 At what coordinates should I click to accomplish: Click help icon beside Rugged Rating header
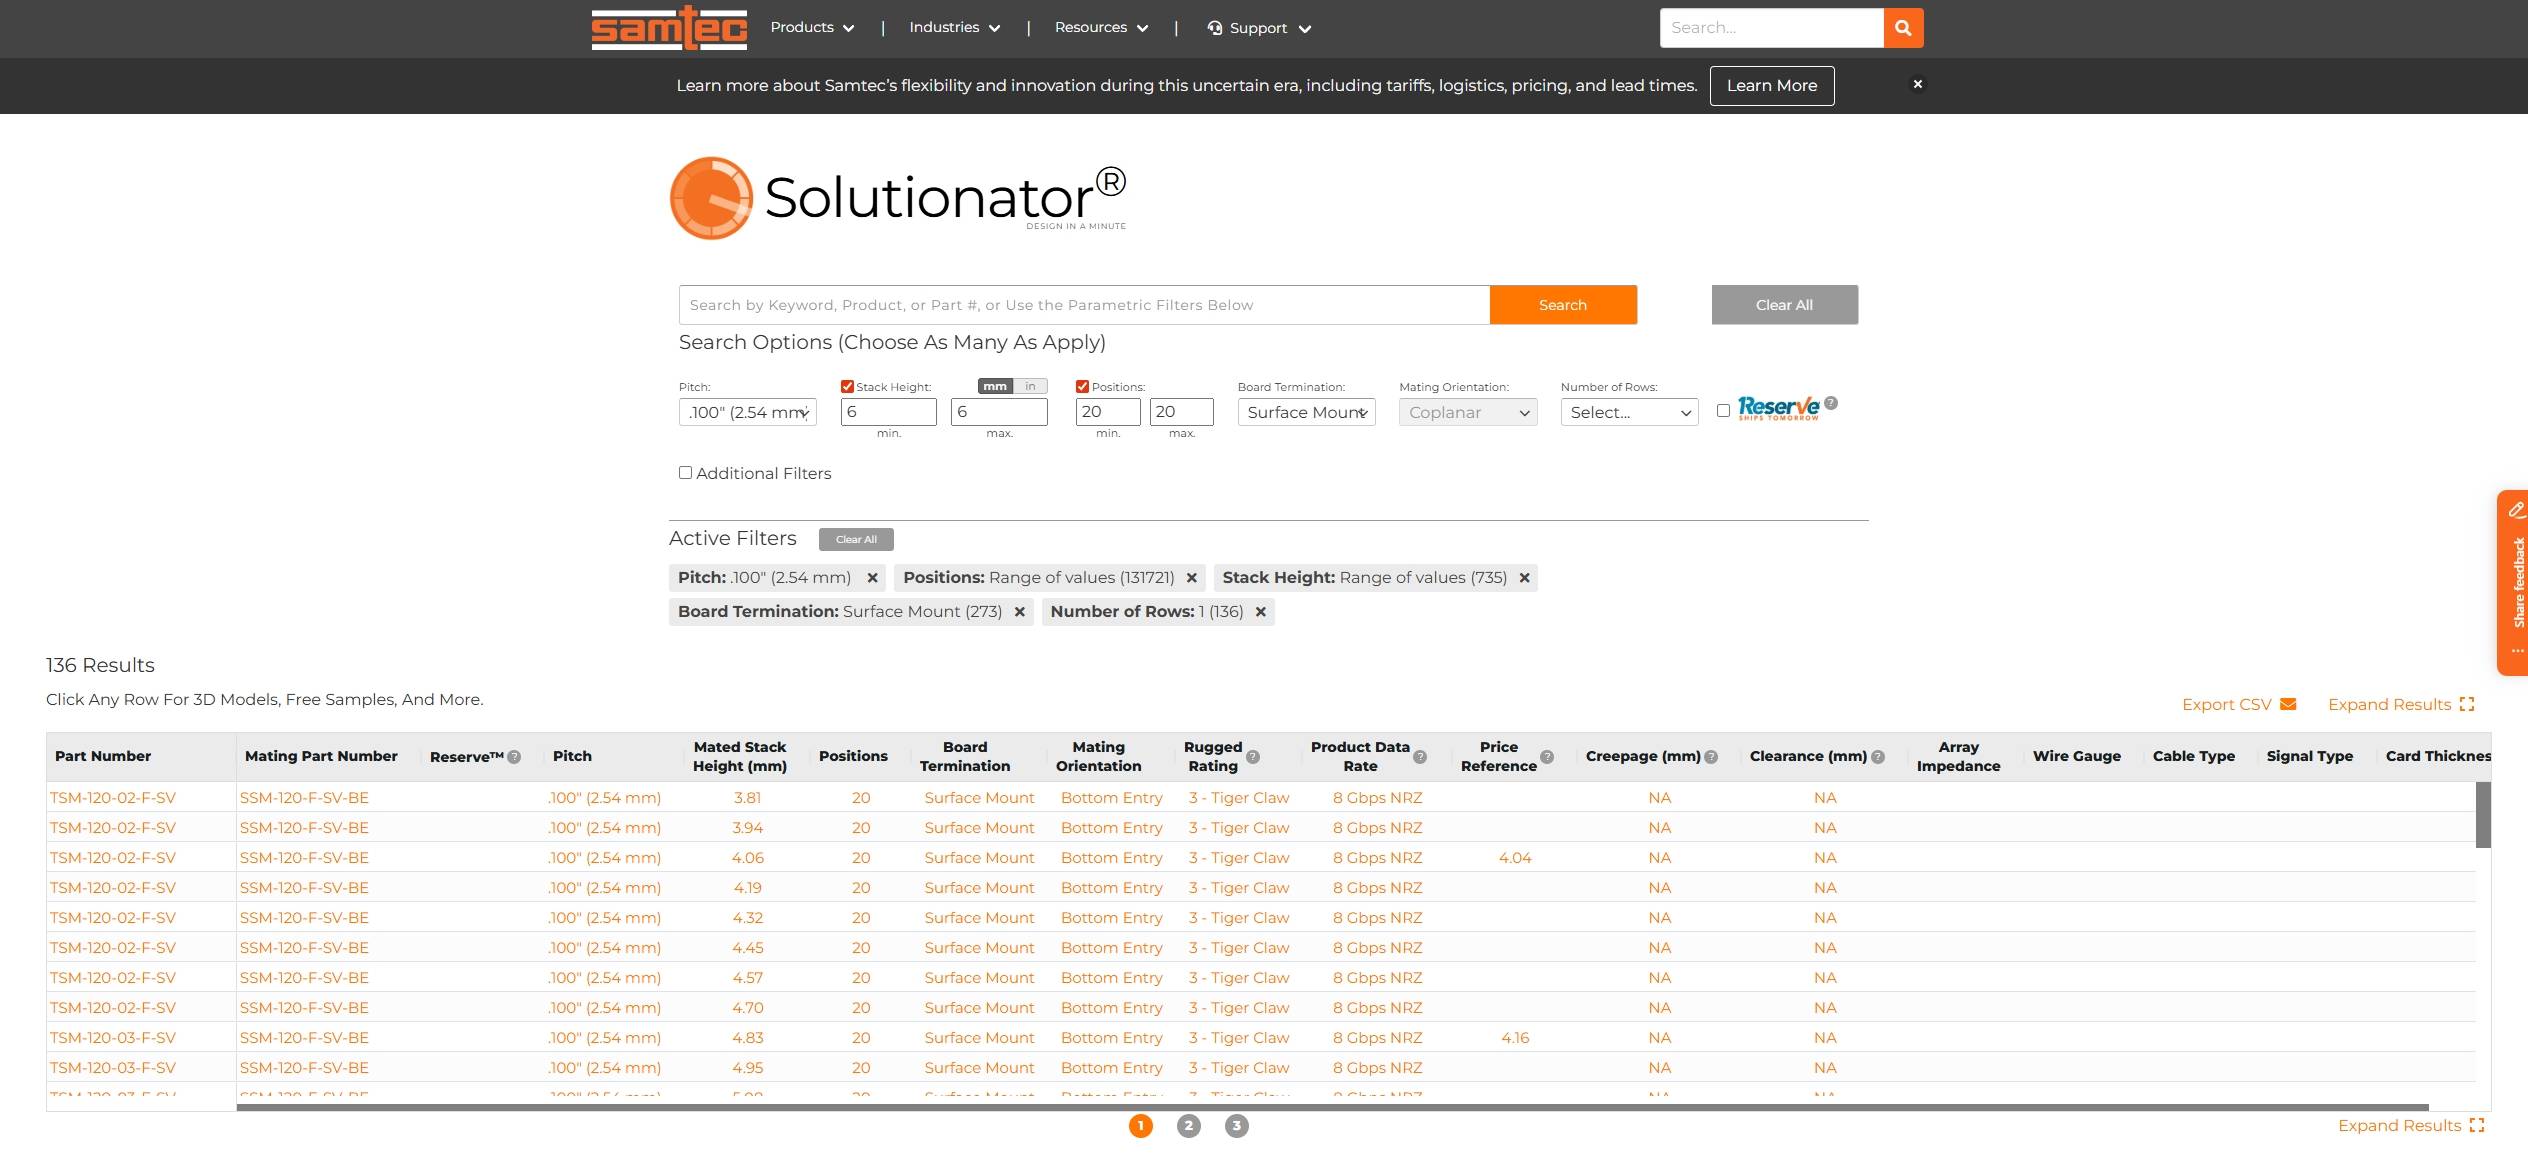(x=1253, y=757)
